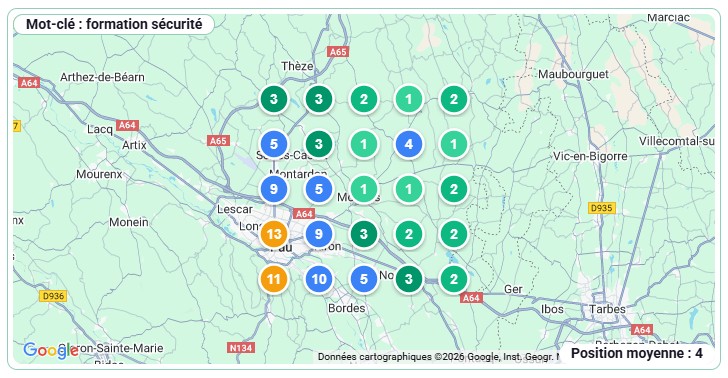The height and width of the screenshot is (378, 728).
Task: Click the Tarbes city label
Action: tap(607, 309)
